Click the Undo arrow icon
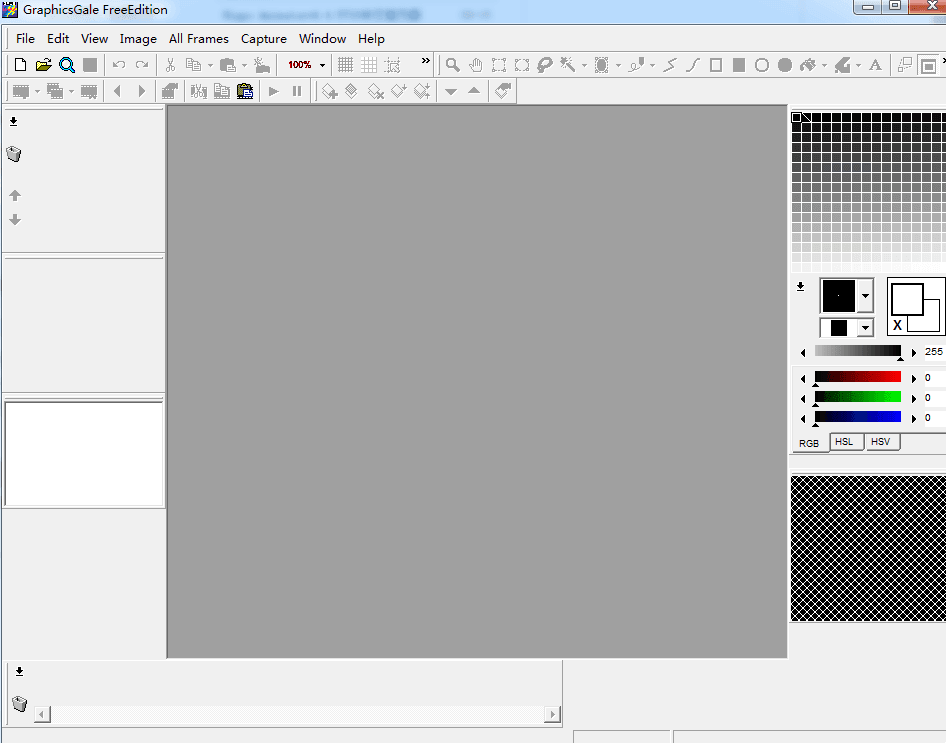The width and height of the screenshot is (946, 743). (119, 65)
